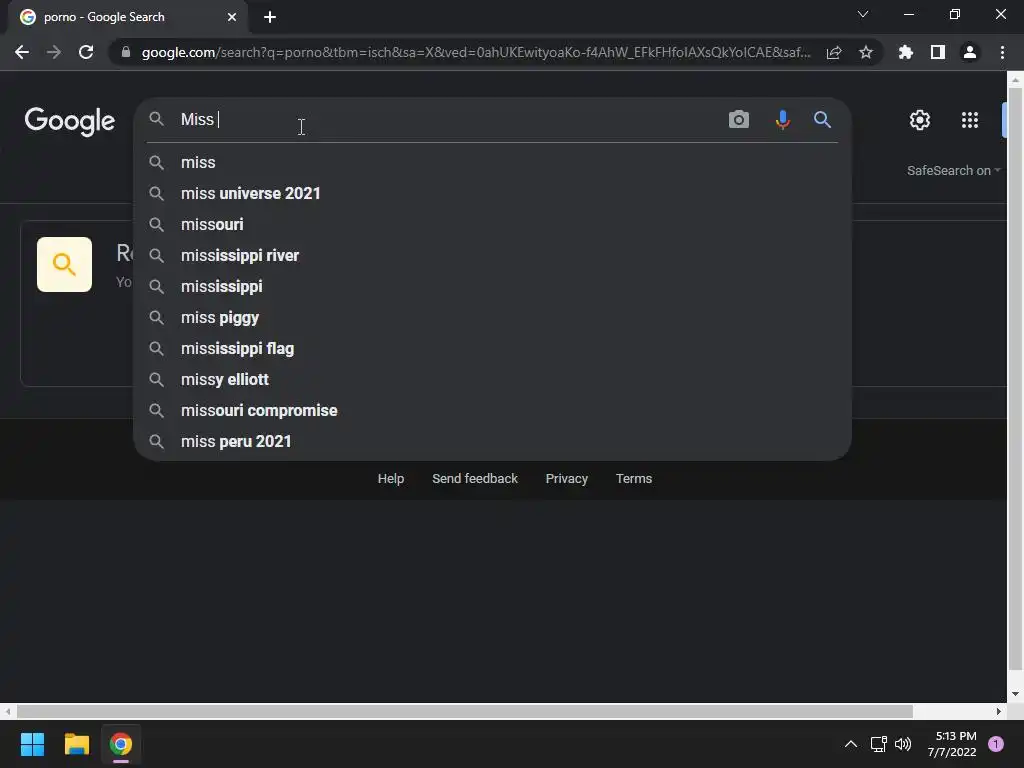Open the Extensions puzzle icon
This screenshot has height=768, width=1024.
tap(906, 52)
